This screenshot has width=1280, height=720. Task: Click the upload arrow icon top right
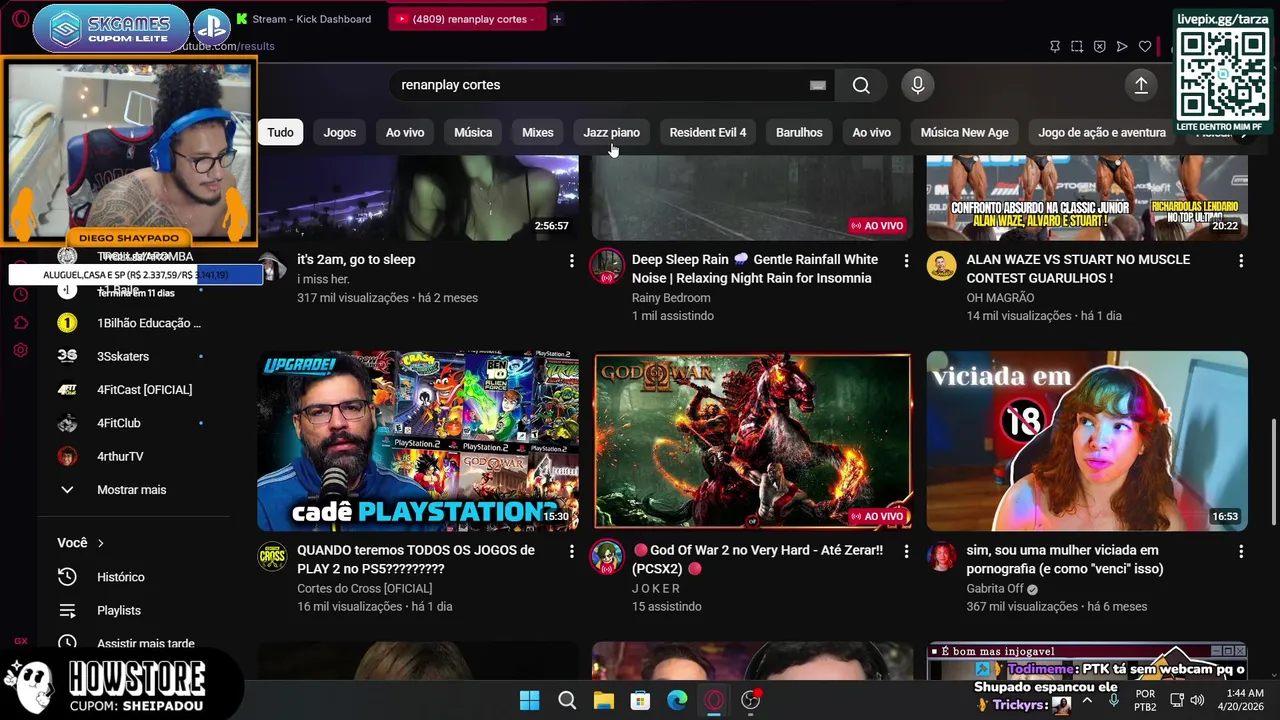pos(1141,85)
